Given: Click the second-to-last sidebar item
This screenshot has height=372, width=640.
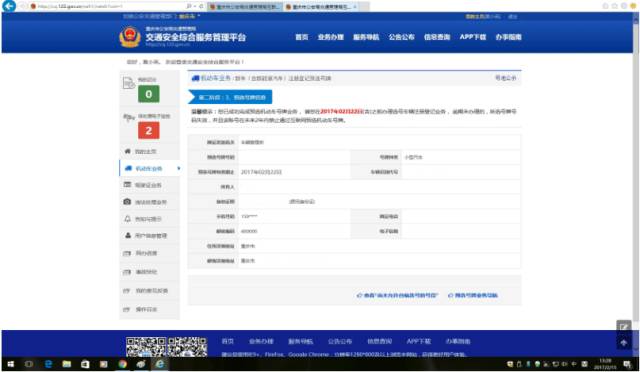Looking at the screenshot, I should pos(149,290).
